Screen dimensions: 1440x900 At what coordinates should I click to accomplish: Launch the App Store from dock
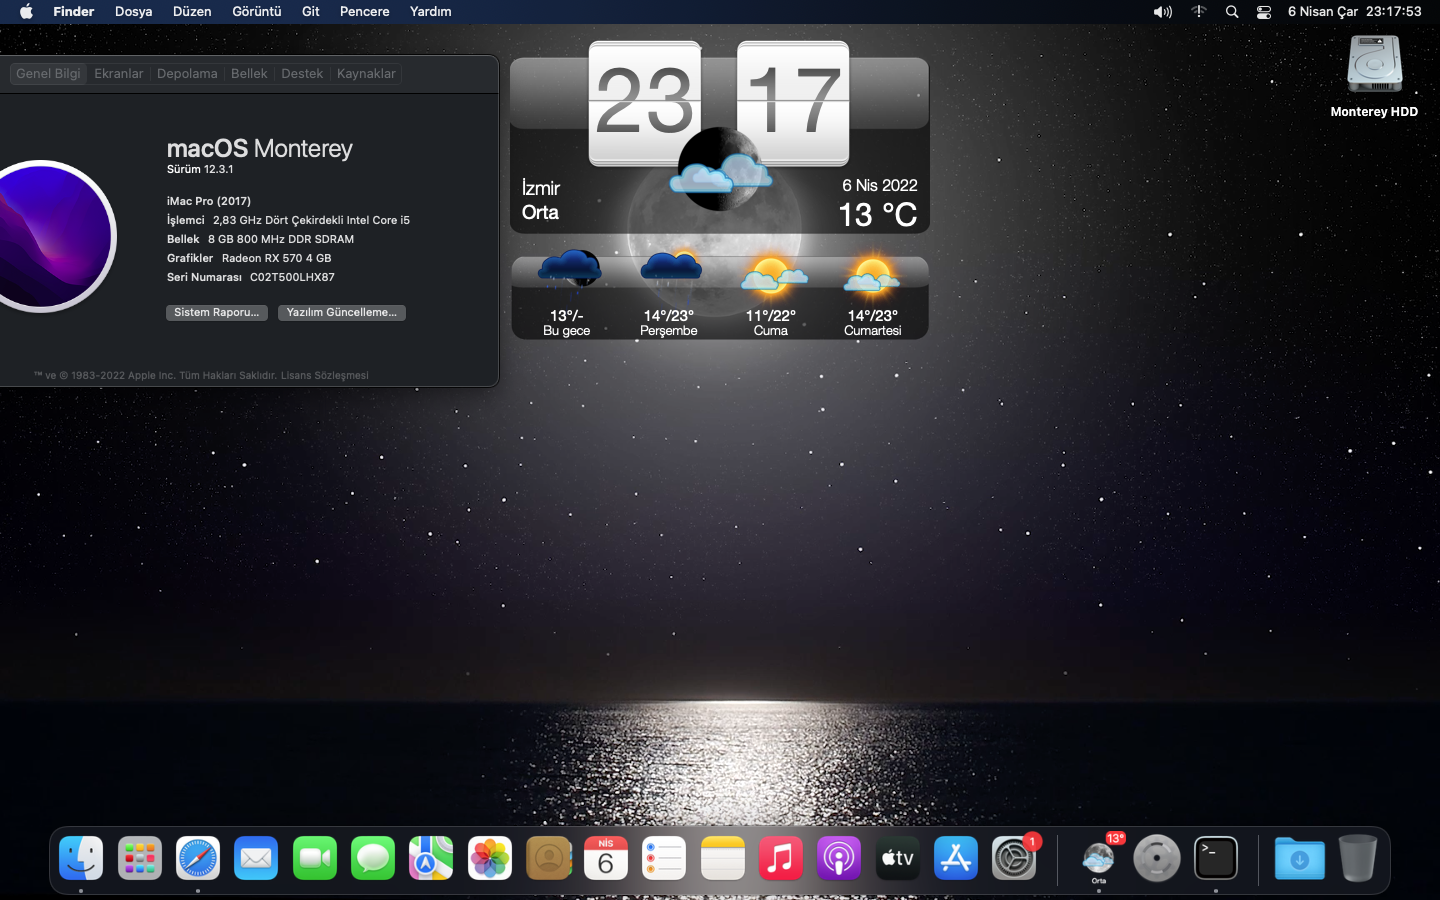(x=956, y=859)
